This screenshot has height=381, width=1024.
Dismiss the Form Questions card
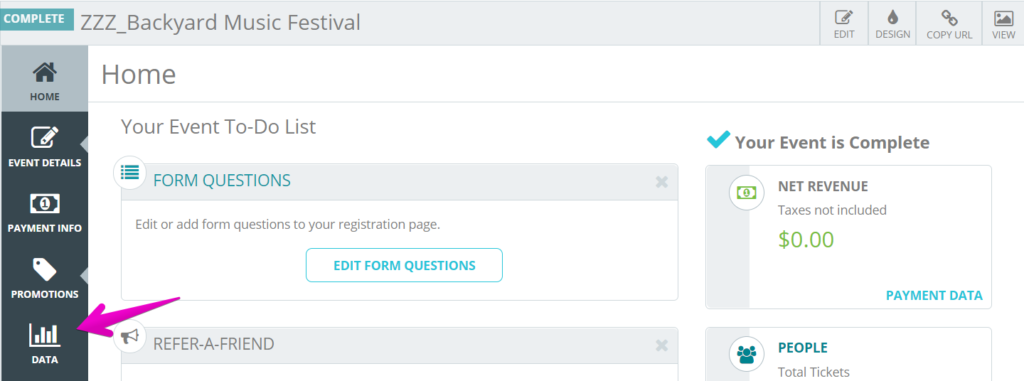point(662,182)
